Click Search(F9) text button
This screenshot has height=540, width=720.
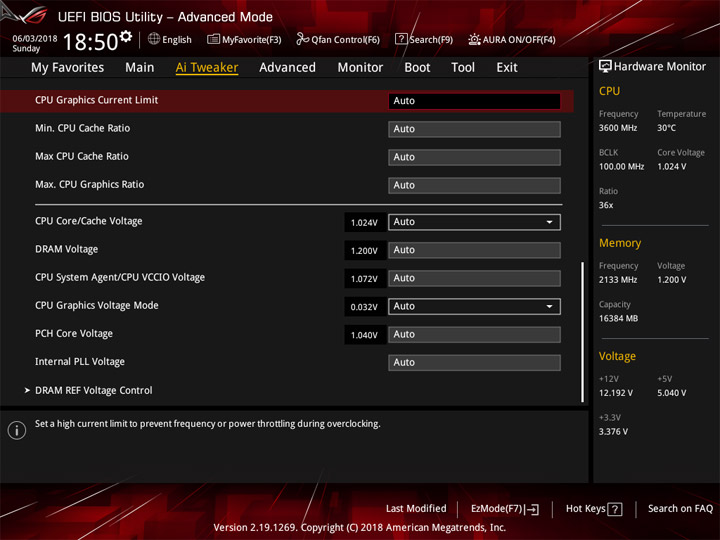pos(431,40)
